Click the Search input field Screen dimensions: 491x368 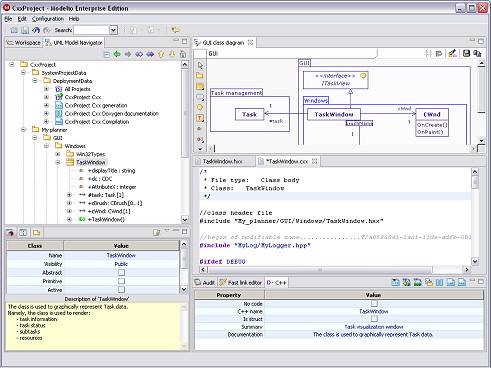tap(92, 30)
